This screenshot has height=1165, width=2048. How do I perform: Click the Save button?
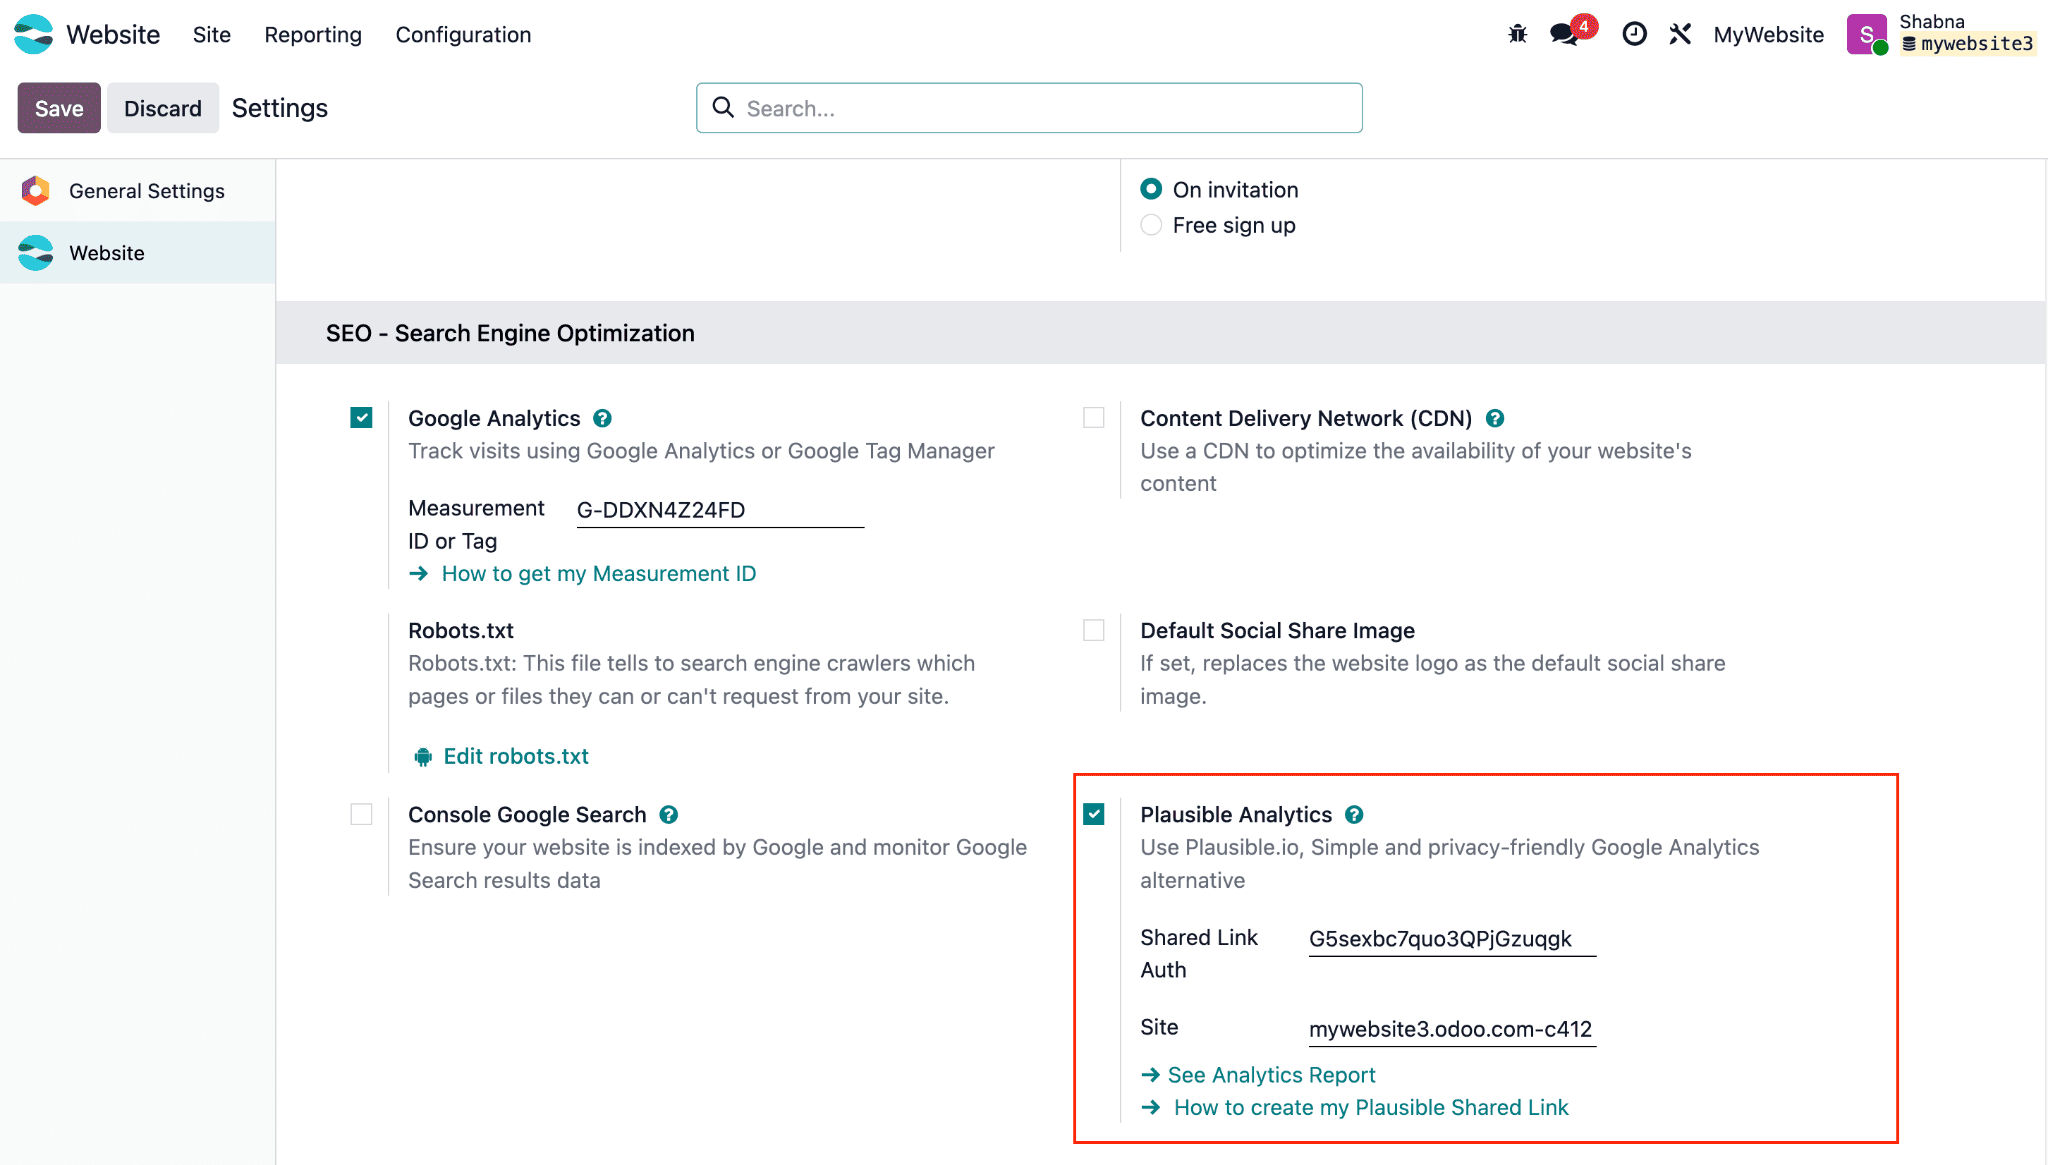[59, 108]
